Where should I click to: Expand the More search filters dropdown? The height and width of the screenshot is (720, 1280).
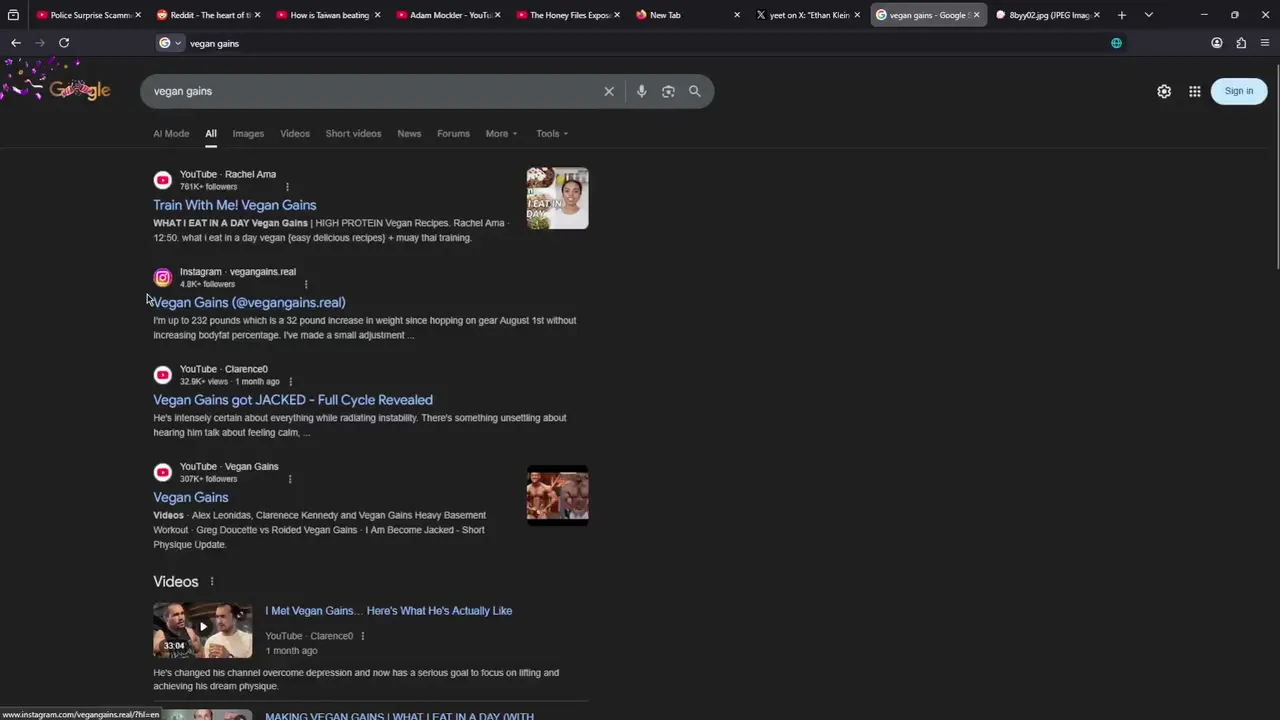pyautogui.click(x=501, y=133)
